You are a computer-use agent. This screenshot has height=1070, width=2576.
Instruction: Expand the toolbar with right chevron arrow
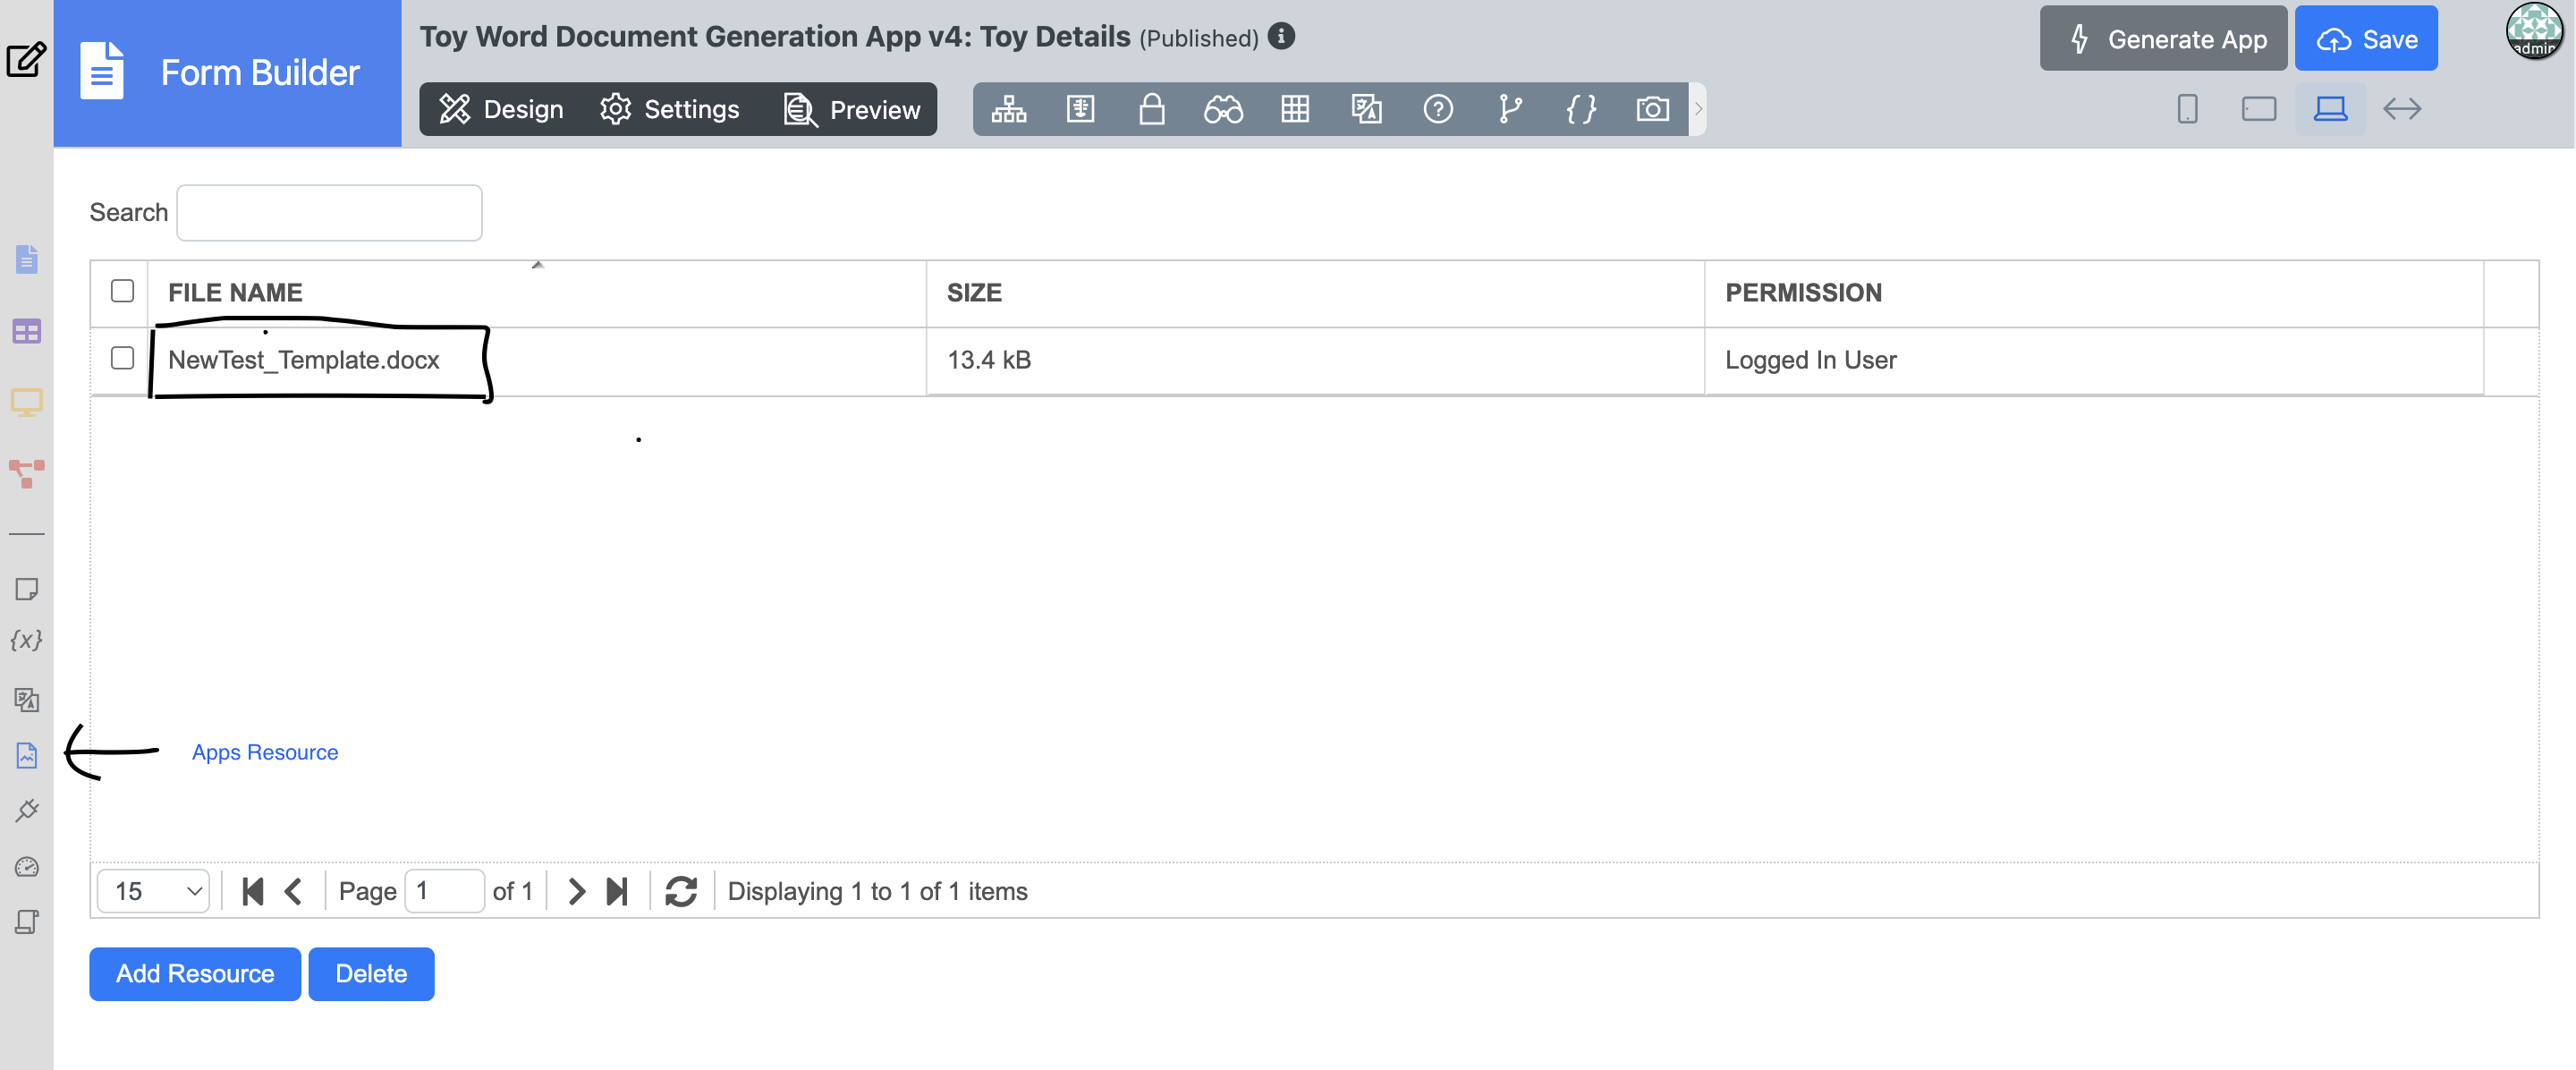1697,109
